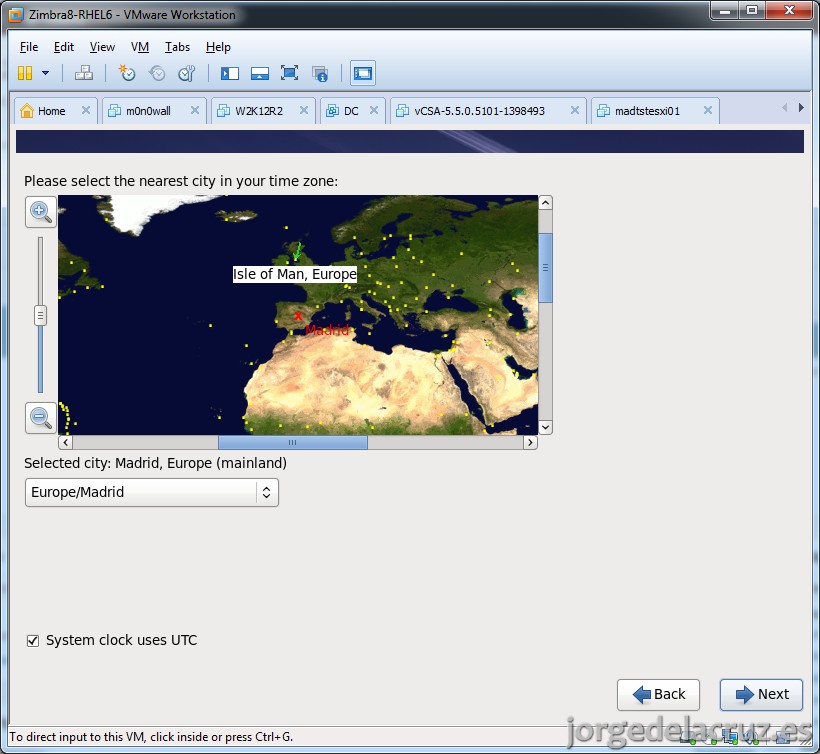Open the Edit menu

pos(64,47)
